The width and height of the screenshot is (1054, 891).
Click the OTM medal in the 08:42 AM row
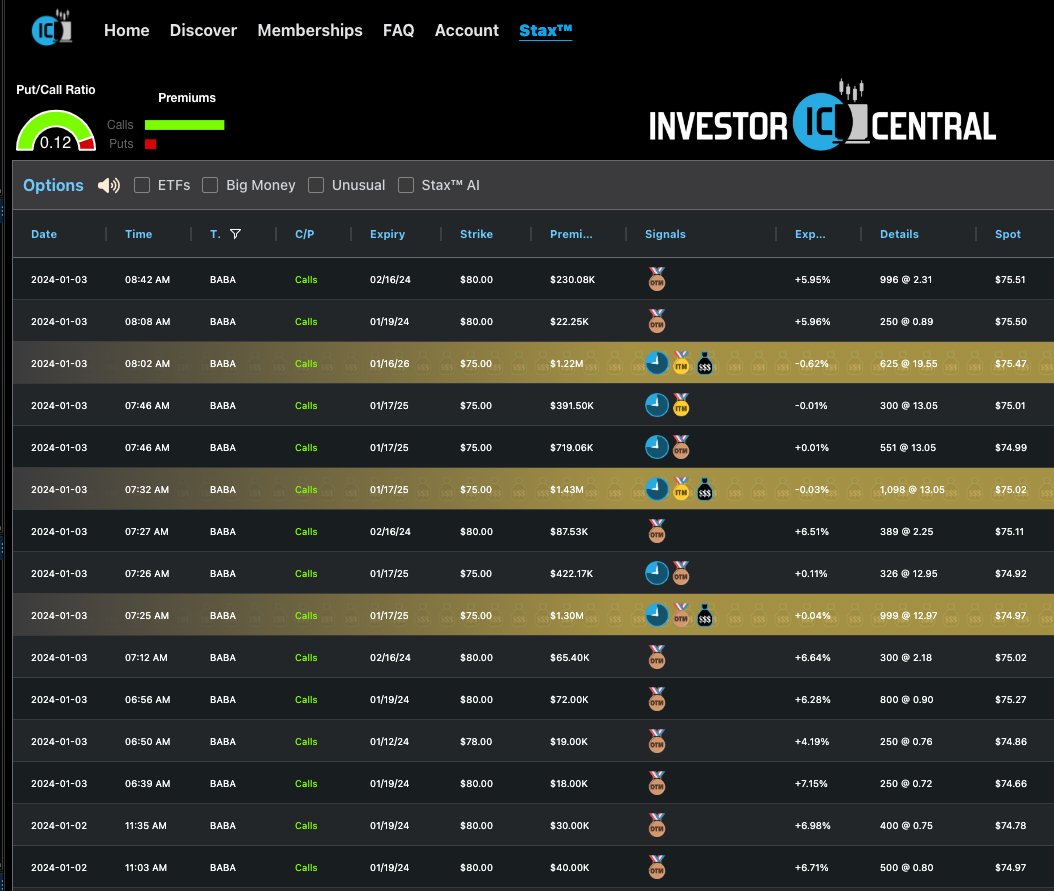click(x=657, y=279)
